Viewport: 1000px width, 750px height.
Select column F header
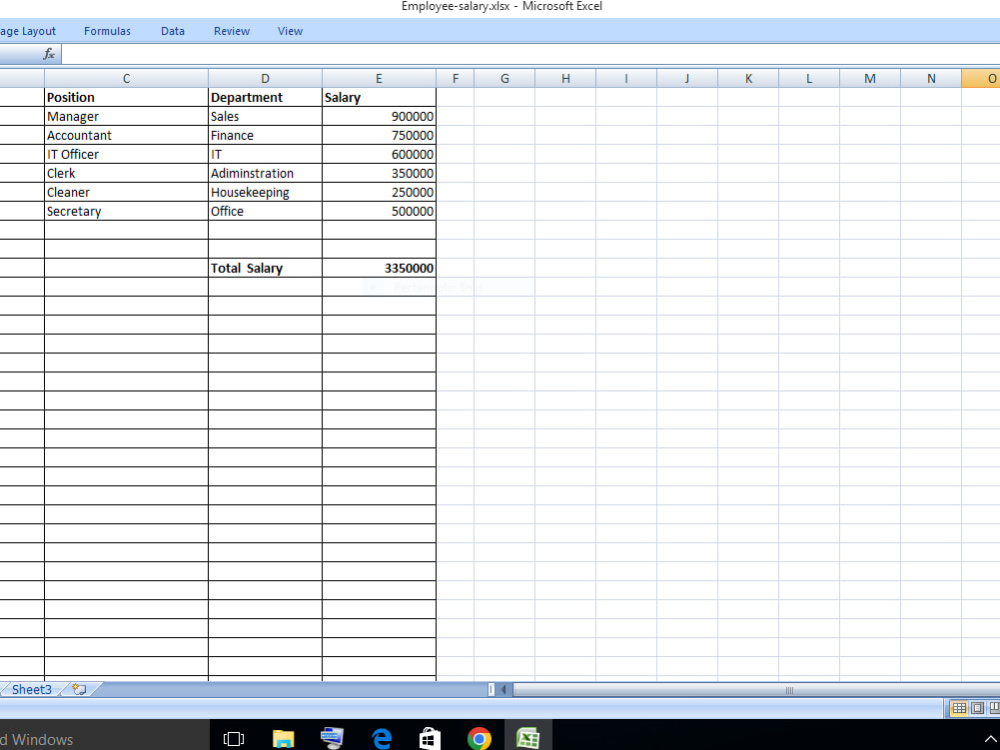(x=455, y=78)
